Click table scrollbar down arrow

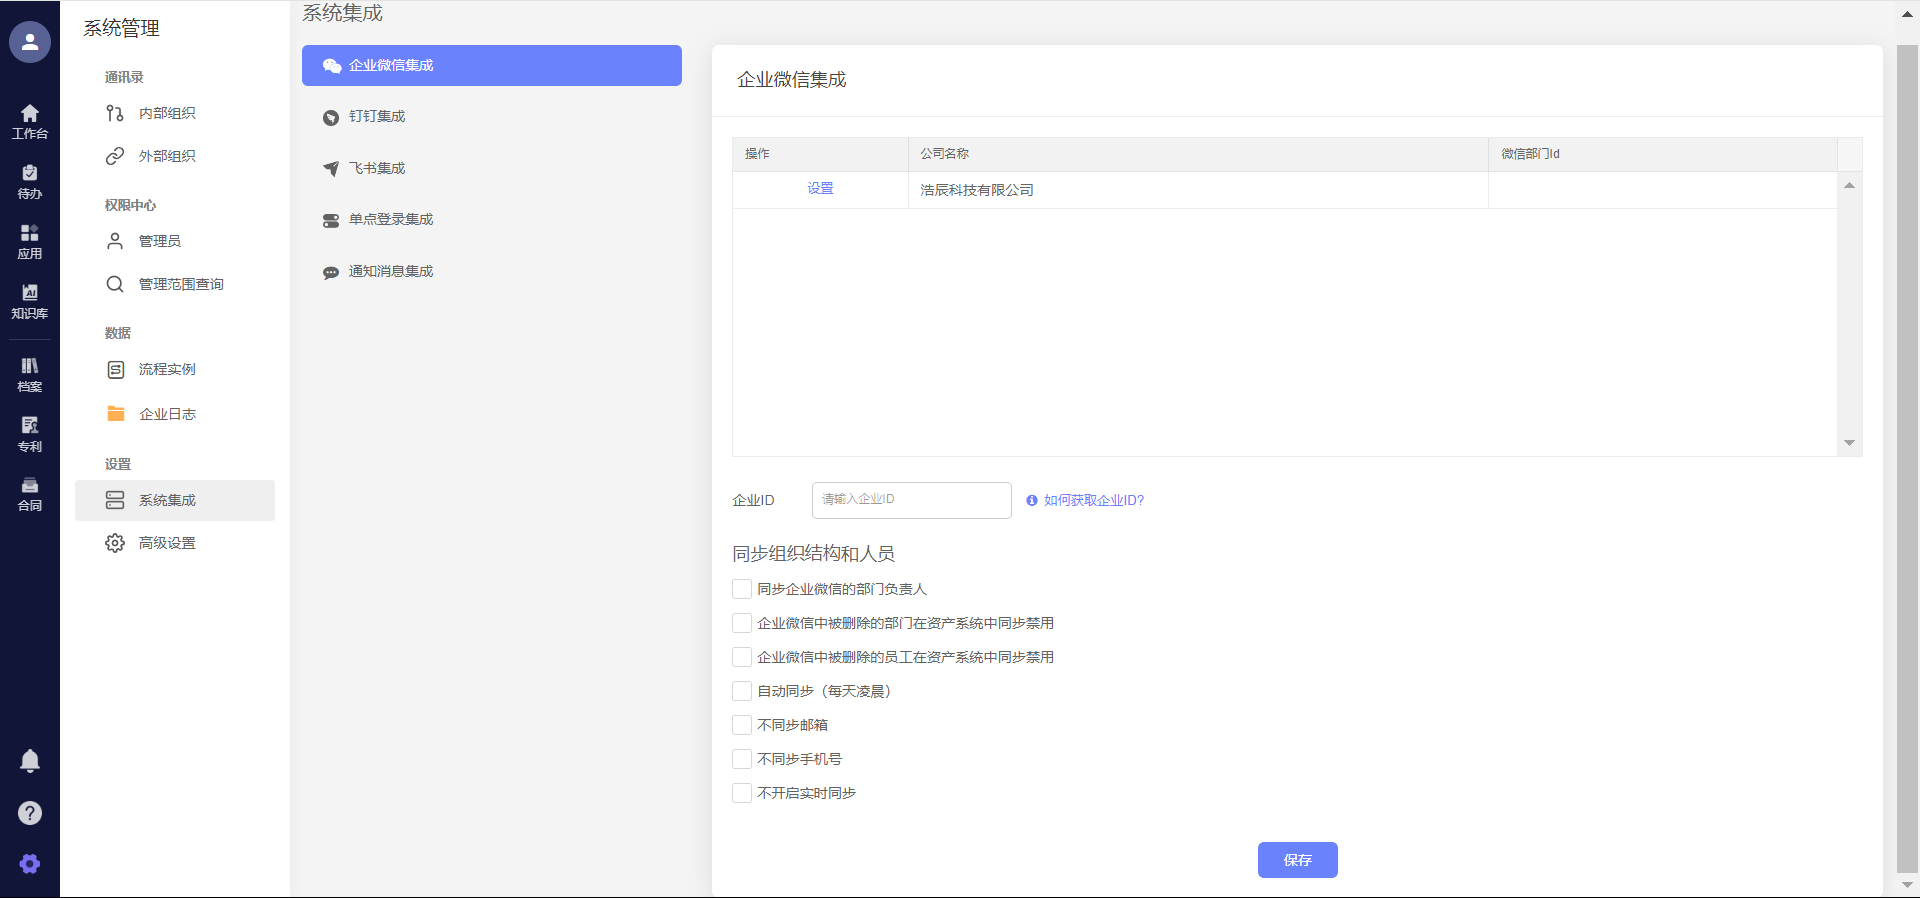point(1849,443)
